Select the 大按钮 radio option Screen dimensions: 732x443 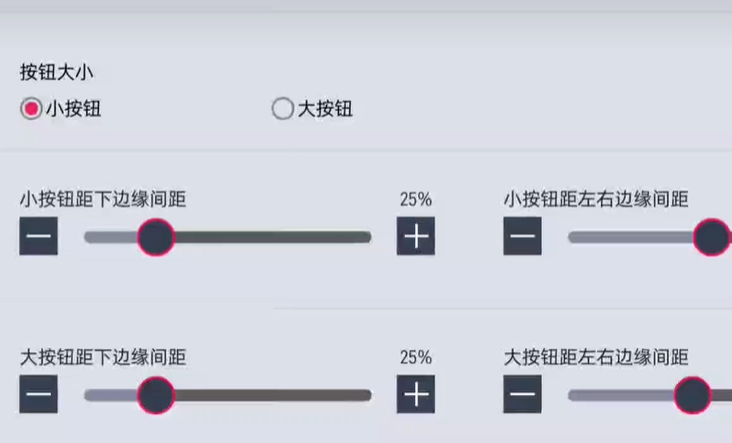[x=283, y=109]
